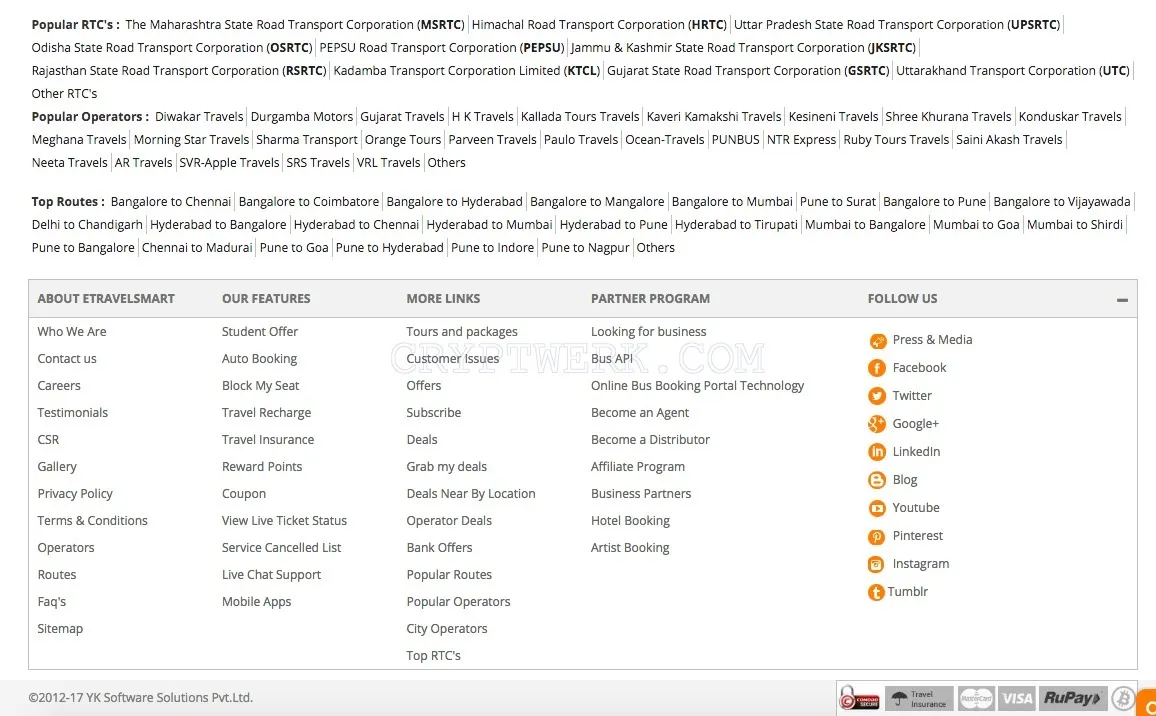Select Kallada Tours Travels operator
The width and height of the screenshot is (1156, 716).
click(x=580, y=117)
